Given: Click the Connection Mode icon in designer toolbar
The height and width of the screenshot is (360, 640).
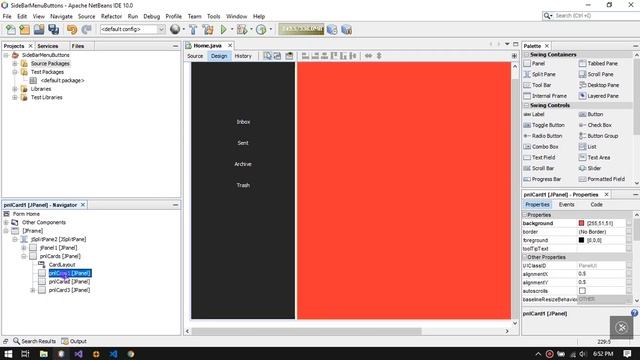Looking at the screenshot, I should click(277, 56).
